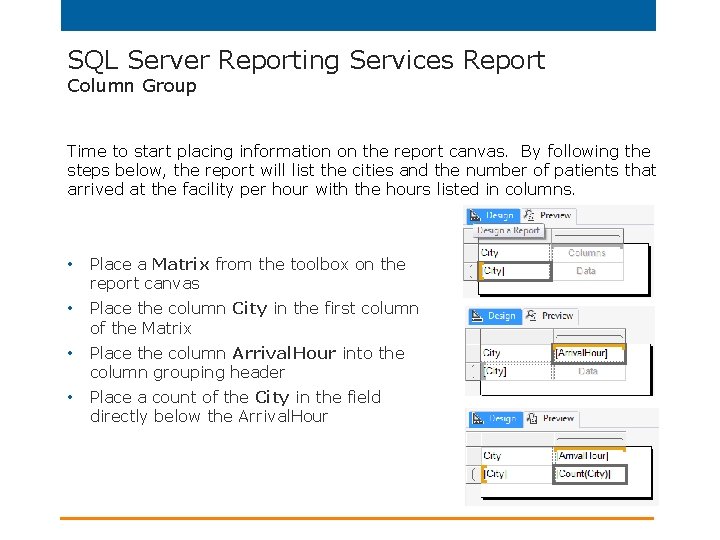Image resolution: width=720 pixels, height=540 pixels.
Task: Click Design tab icon in first screenshot
Action: click(475, 215)
